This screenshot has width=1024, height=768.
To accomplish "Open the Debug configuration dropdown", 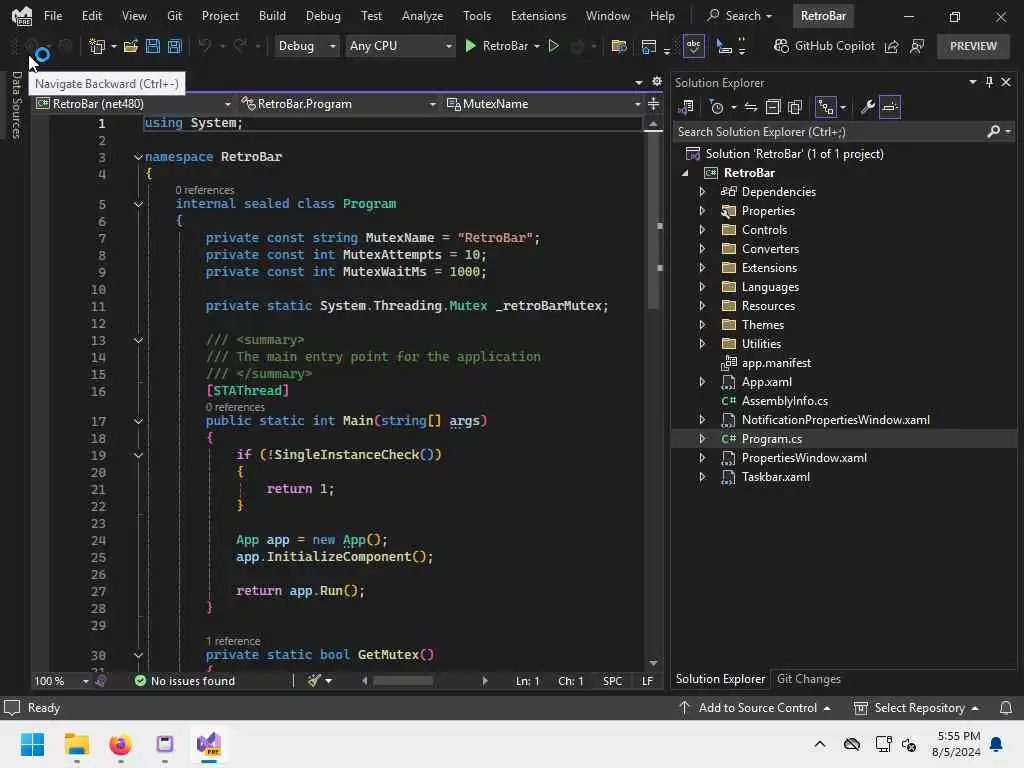I will 306,46.
